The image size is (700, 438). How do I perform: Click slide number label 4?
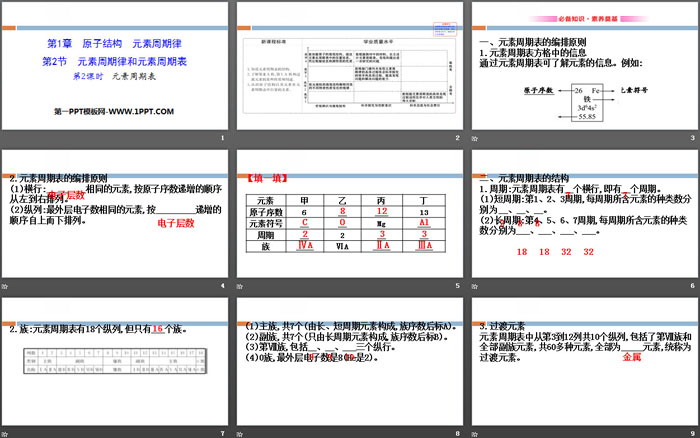point(222,286)
